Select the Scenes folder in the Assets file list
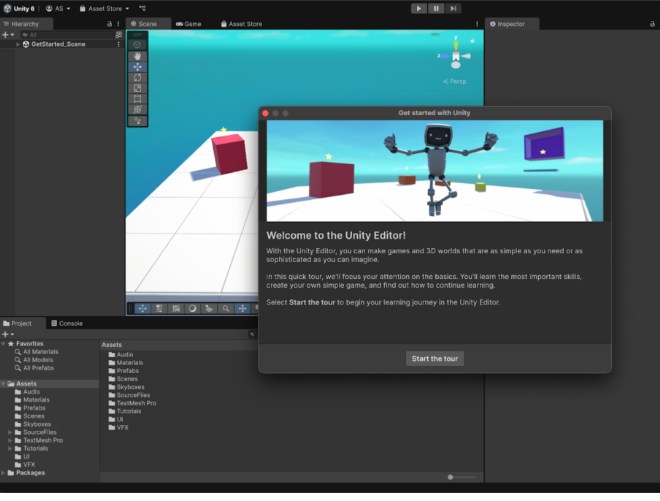 point(127,379)
